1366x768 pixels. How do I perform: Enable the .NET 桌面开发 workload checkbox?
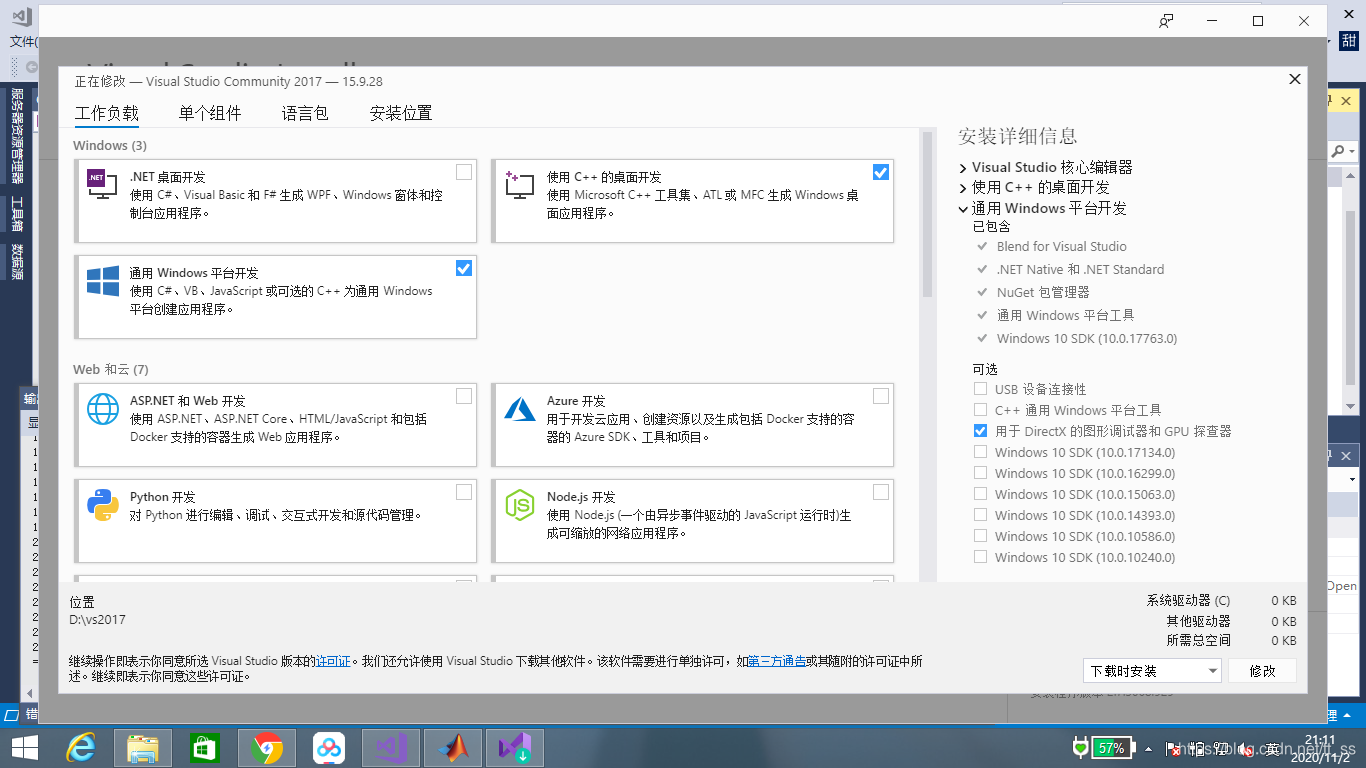(x=463, y=171)
